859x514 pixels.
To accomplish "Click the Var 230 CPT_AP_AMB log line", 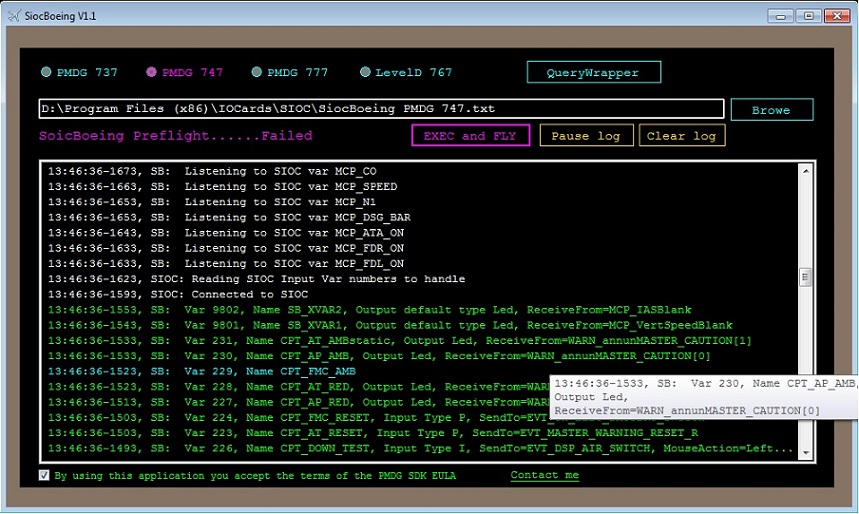I will pos(379,356).
